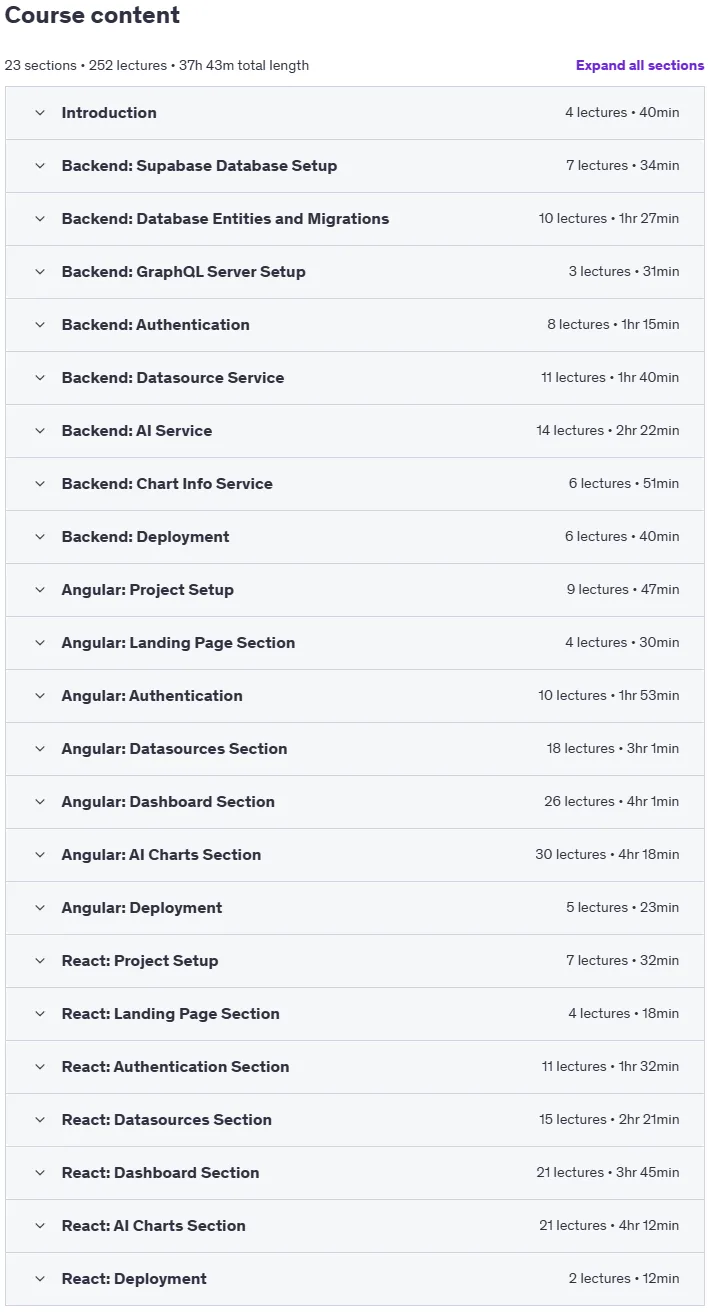Open React: Datasources Section row
711x1312 pixels.
coord(355,1120)
